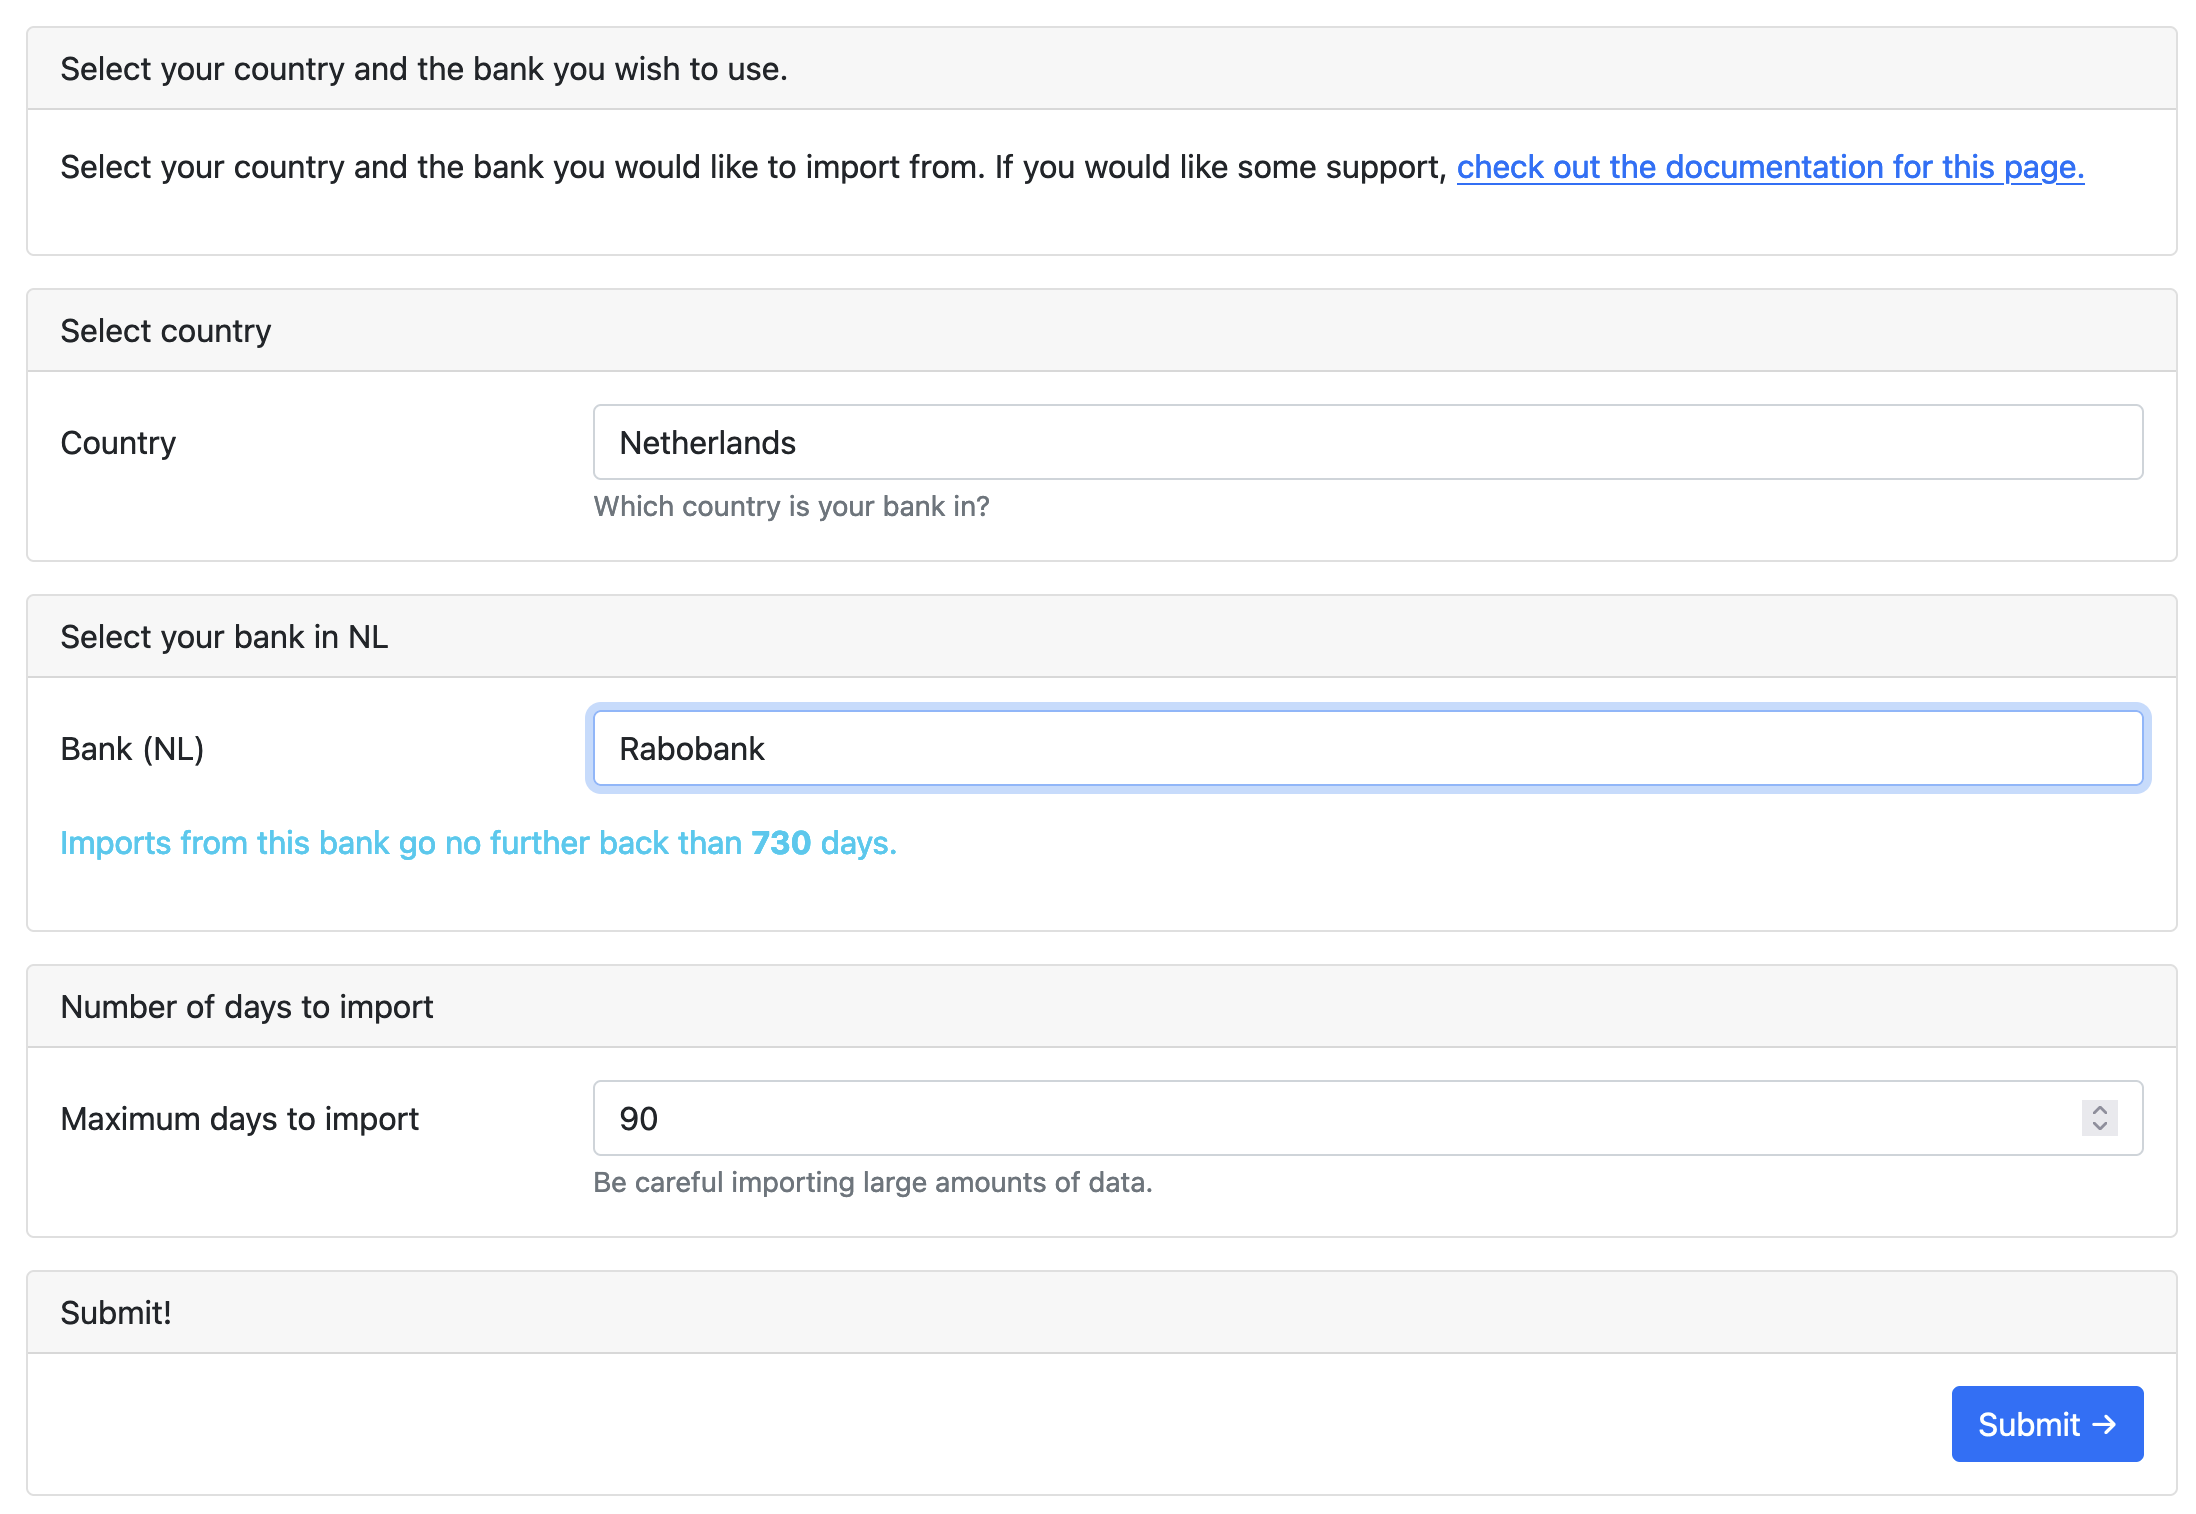Open the documentation for this page link
The height and width of the screenshot is (1514, 2196).
tap(1769, 167)
